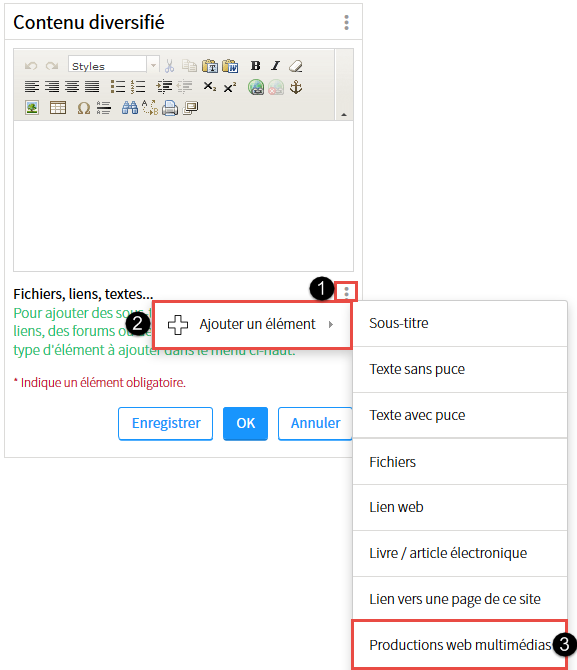Open the Styles dropdown
Image resolution: width=577 pixels, height=670 pixels.
click(114, 66)
